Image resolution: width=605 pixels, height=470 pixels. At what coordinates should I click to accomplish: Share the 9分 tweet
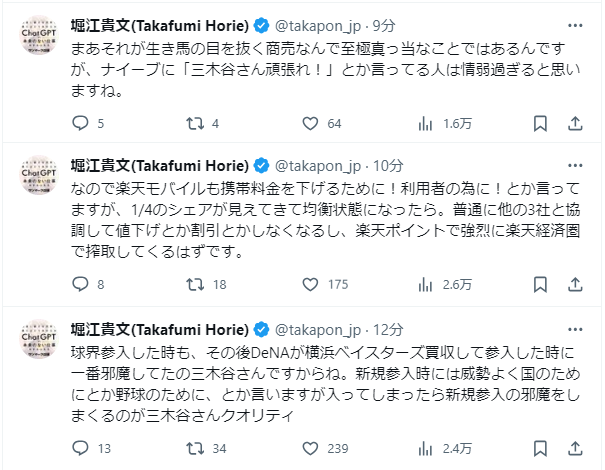point(575,124)
